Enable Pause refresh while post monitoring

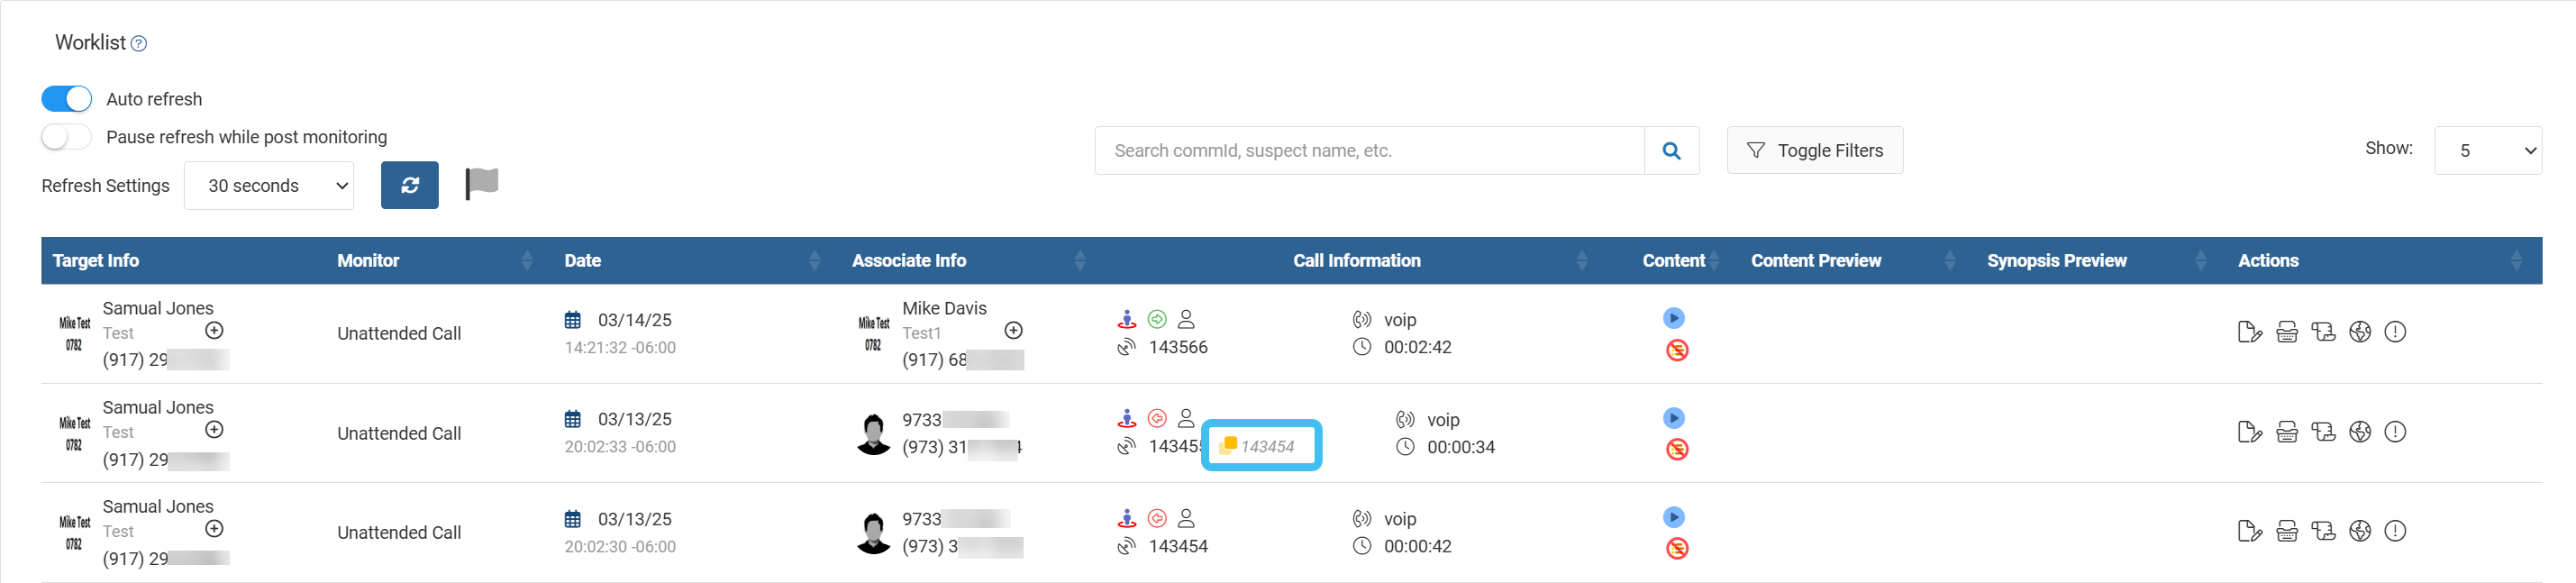pos(66,137)
